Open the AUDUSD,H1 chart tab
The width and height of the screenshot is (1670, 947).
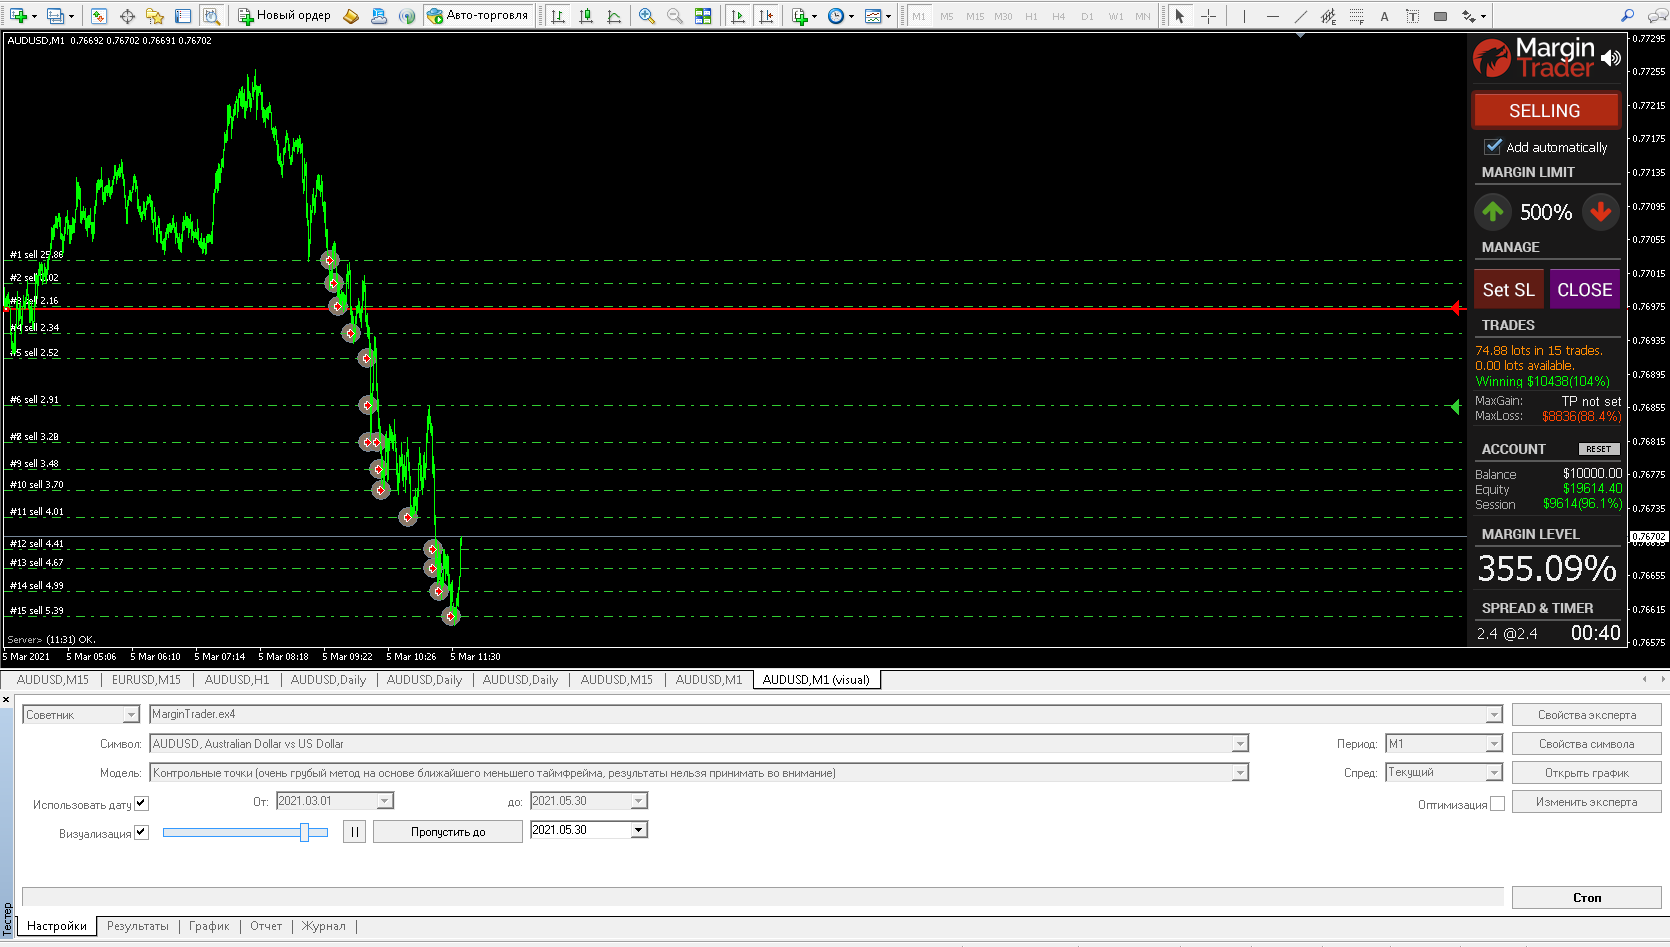coord(237,680)
